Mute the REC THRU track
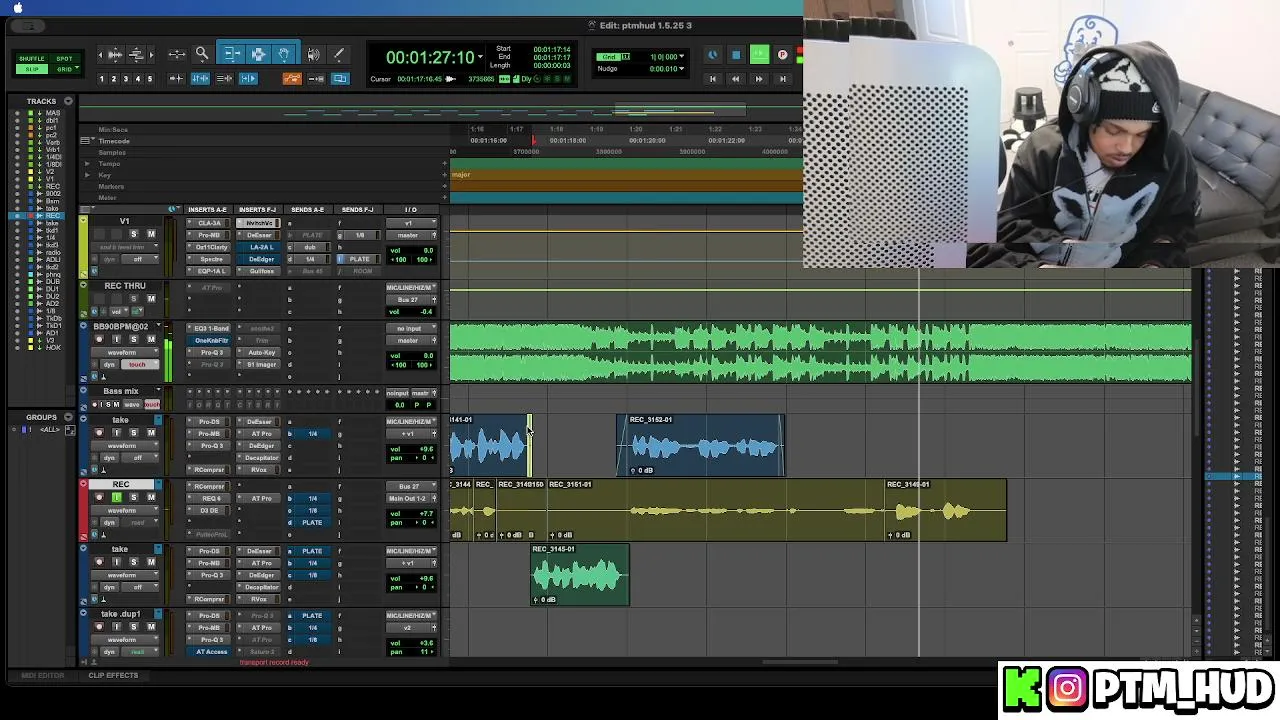This screenshot has height=720, width=1280. (151, 299)
